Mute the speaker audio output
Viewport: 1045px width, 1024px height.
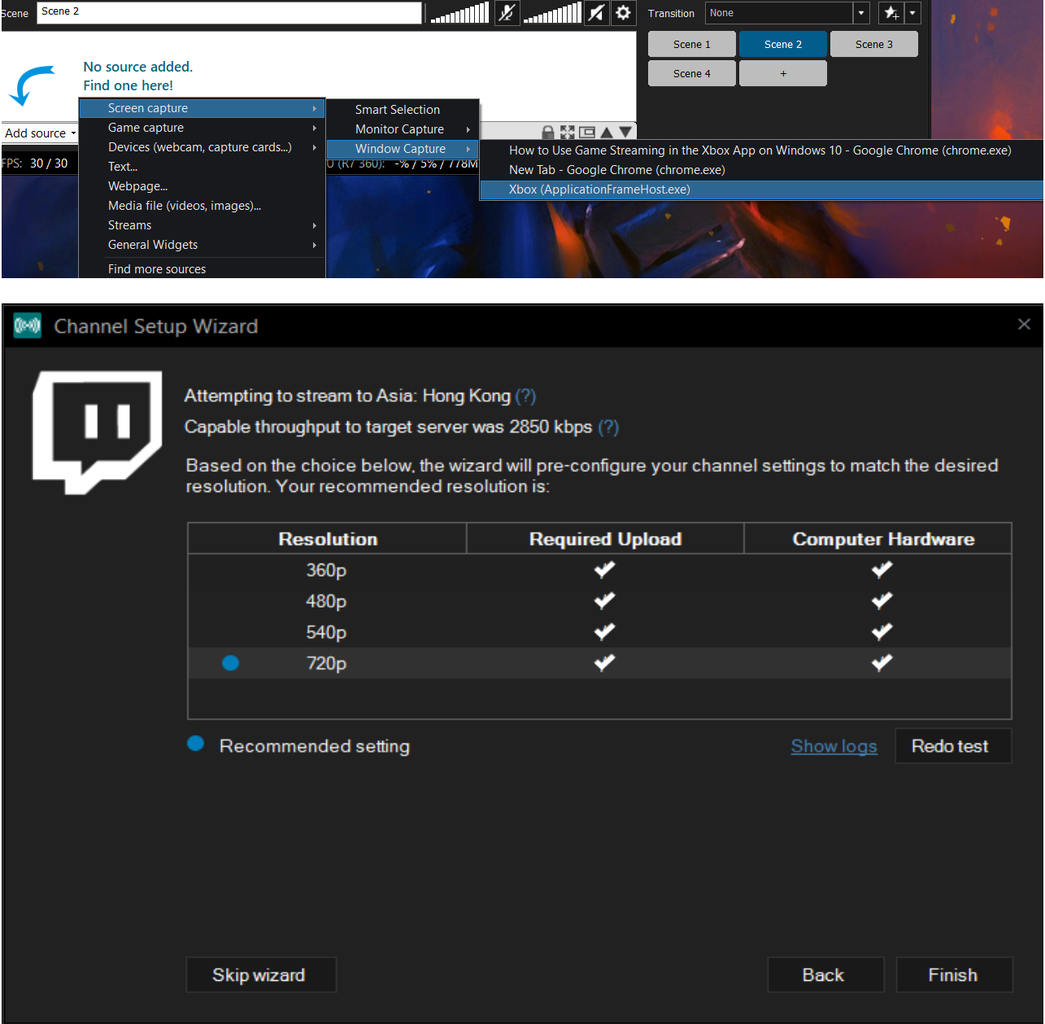(597, 13)
